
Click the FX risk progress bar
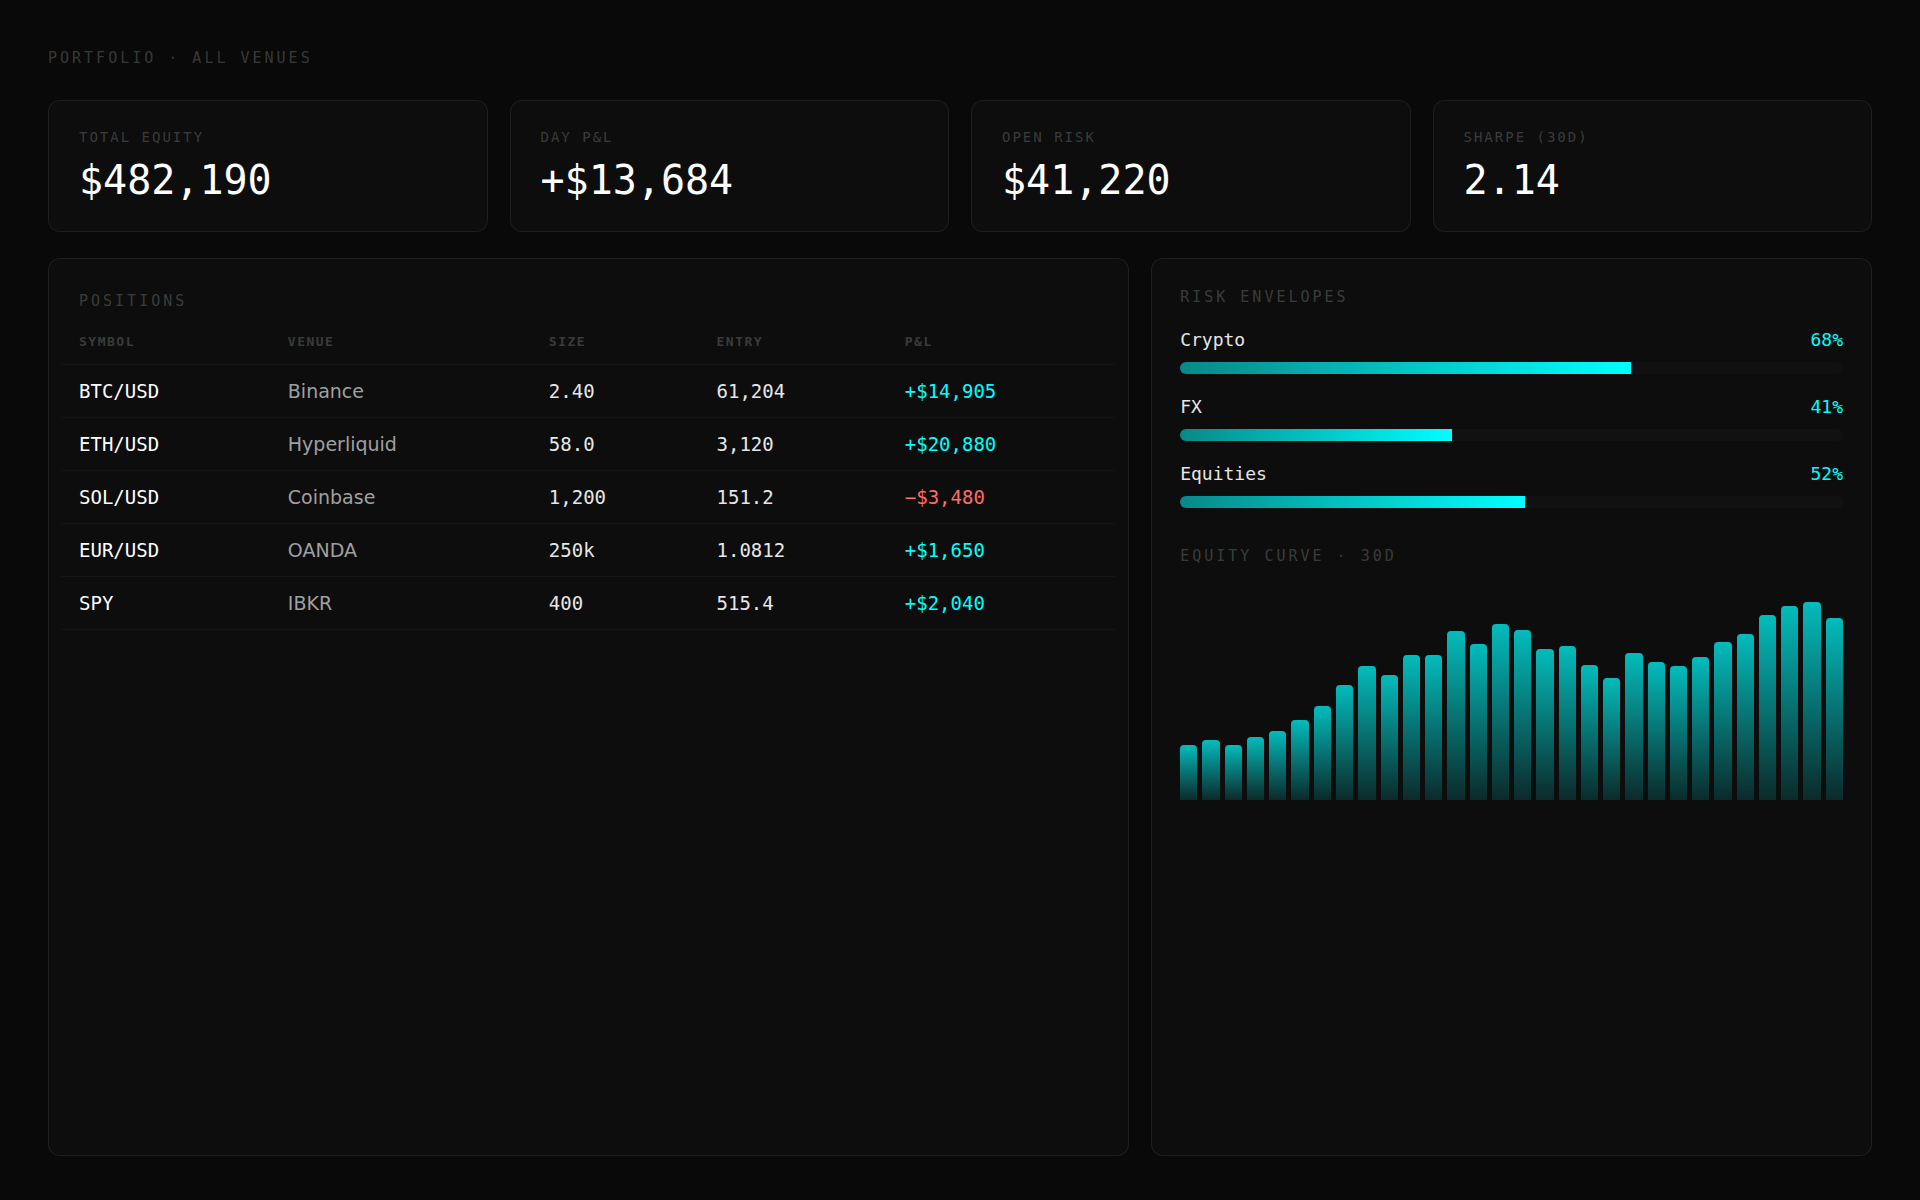click(1511, 435)
